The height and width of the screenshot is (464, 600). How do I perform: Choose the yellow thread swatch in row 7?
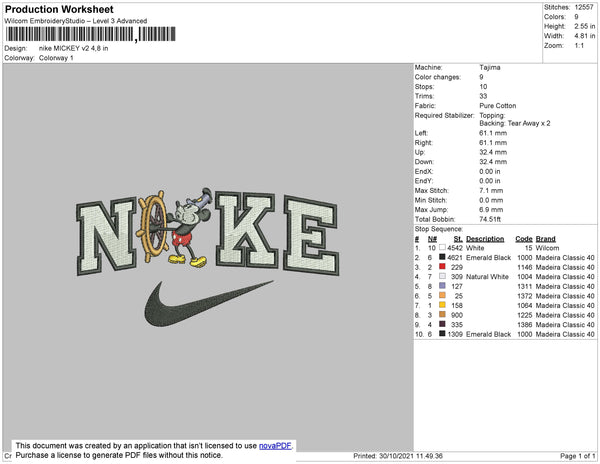442,305
